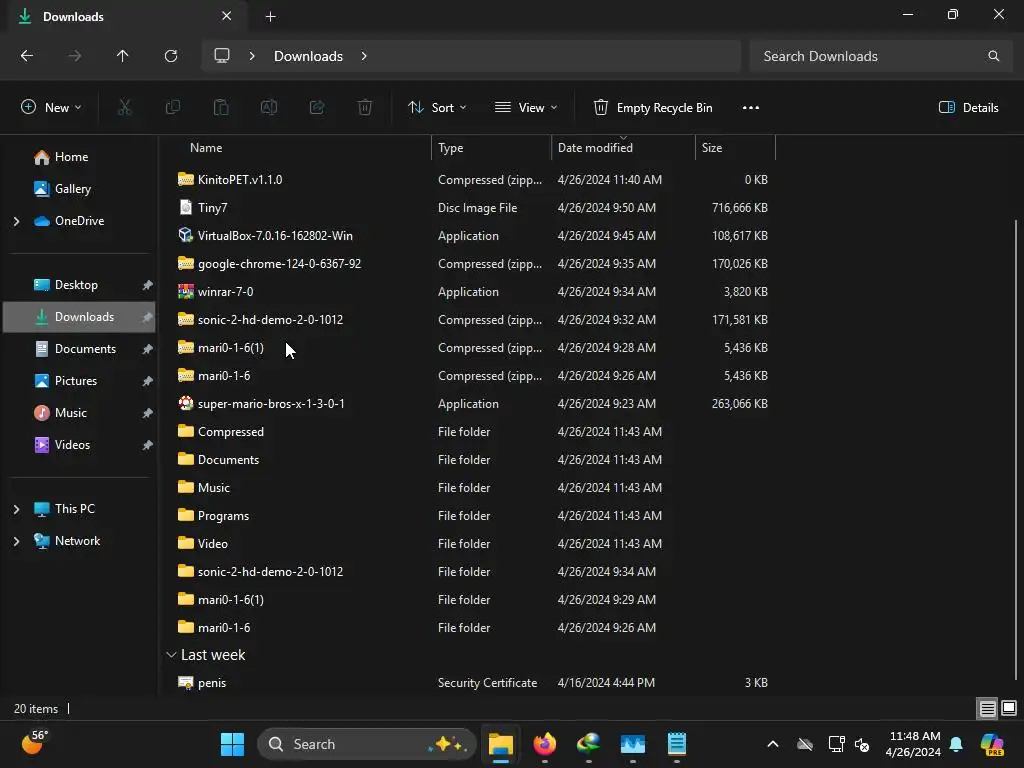The image size is (1024, 768).
Task: Open Home in navigation pane
Action: coord(71,157)
